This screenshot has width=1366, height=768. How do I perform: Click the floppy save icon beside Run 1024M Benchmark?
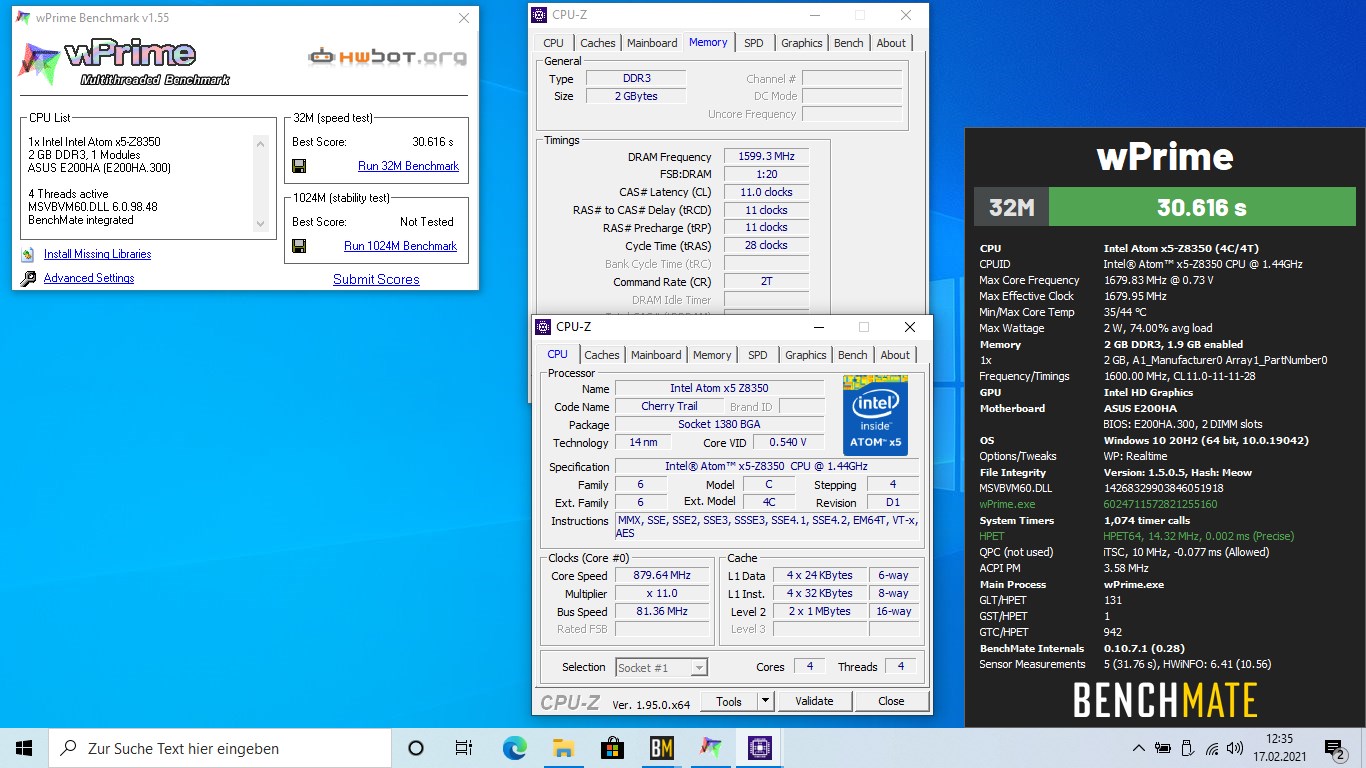click(x=299, y=246)
